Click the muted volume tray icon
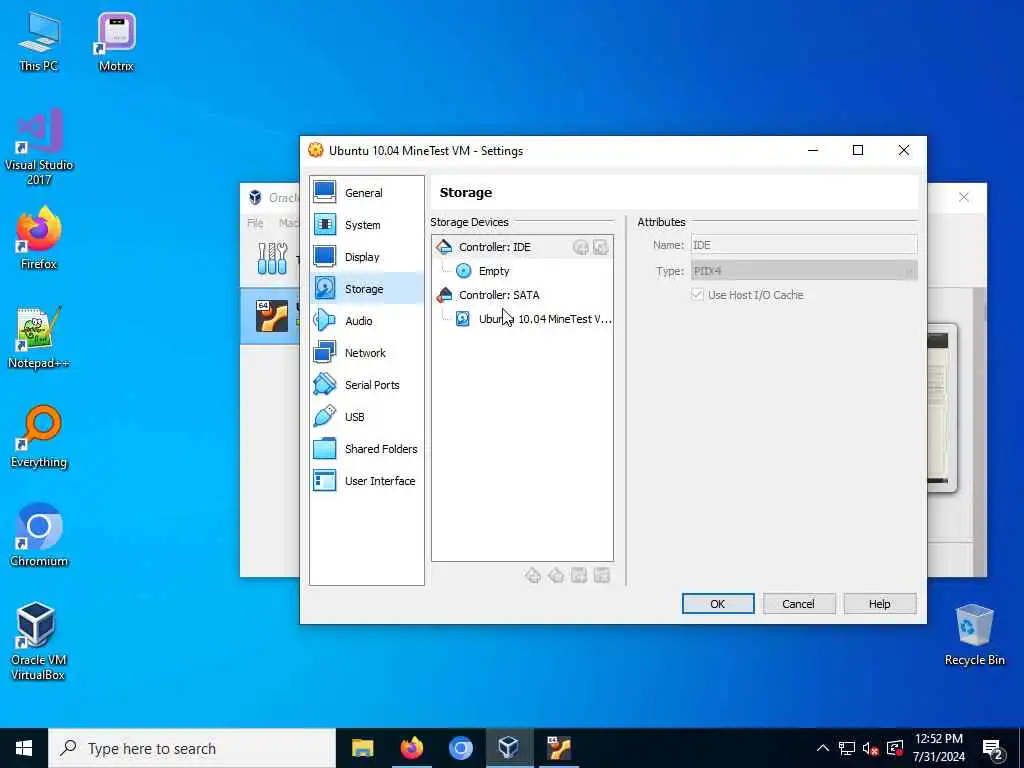Image resolution: width=1024 pixels, height=768 pixels. click(x=871, y=748)
